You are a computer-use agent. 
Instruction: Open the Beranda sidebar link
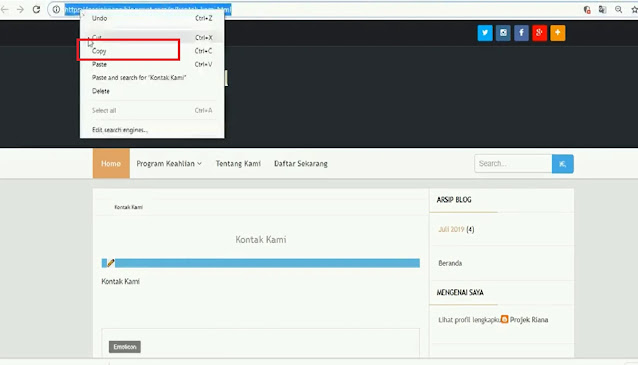(x=450, y=263)
